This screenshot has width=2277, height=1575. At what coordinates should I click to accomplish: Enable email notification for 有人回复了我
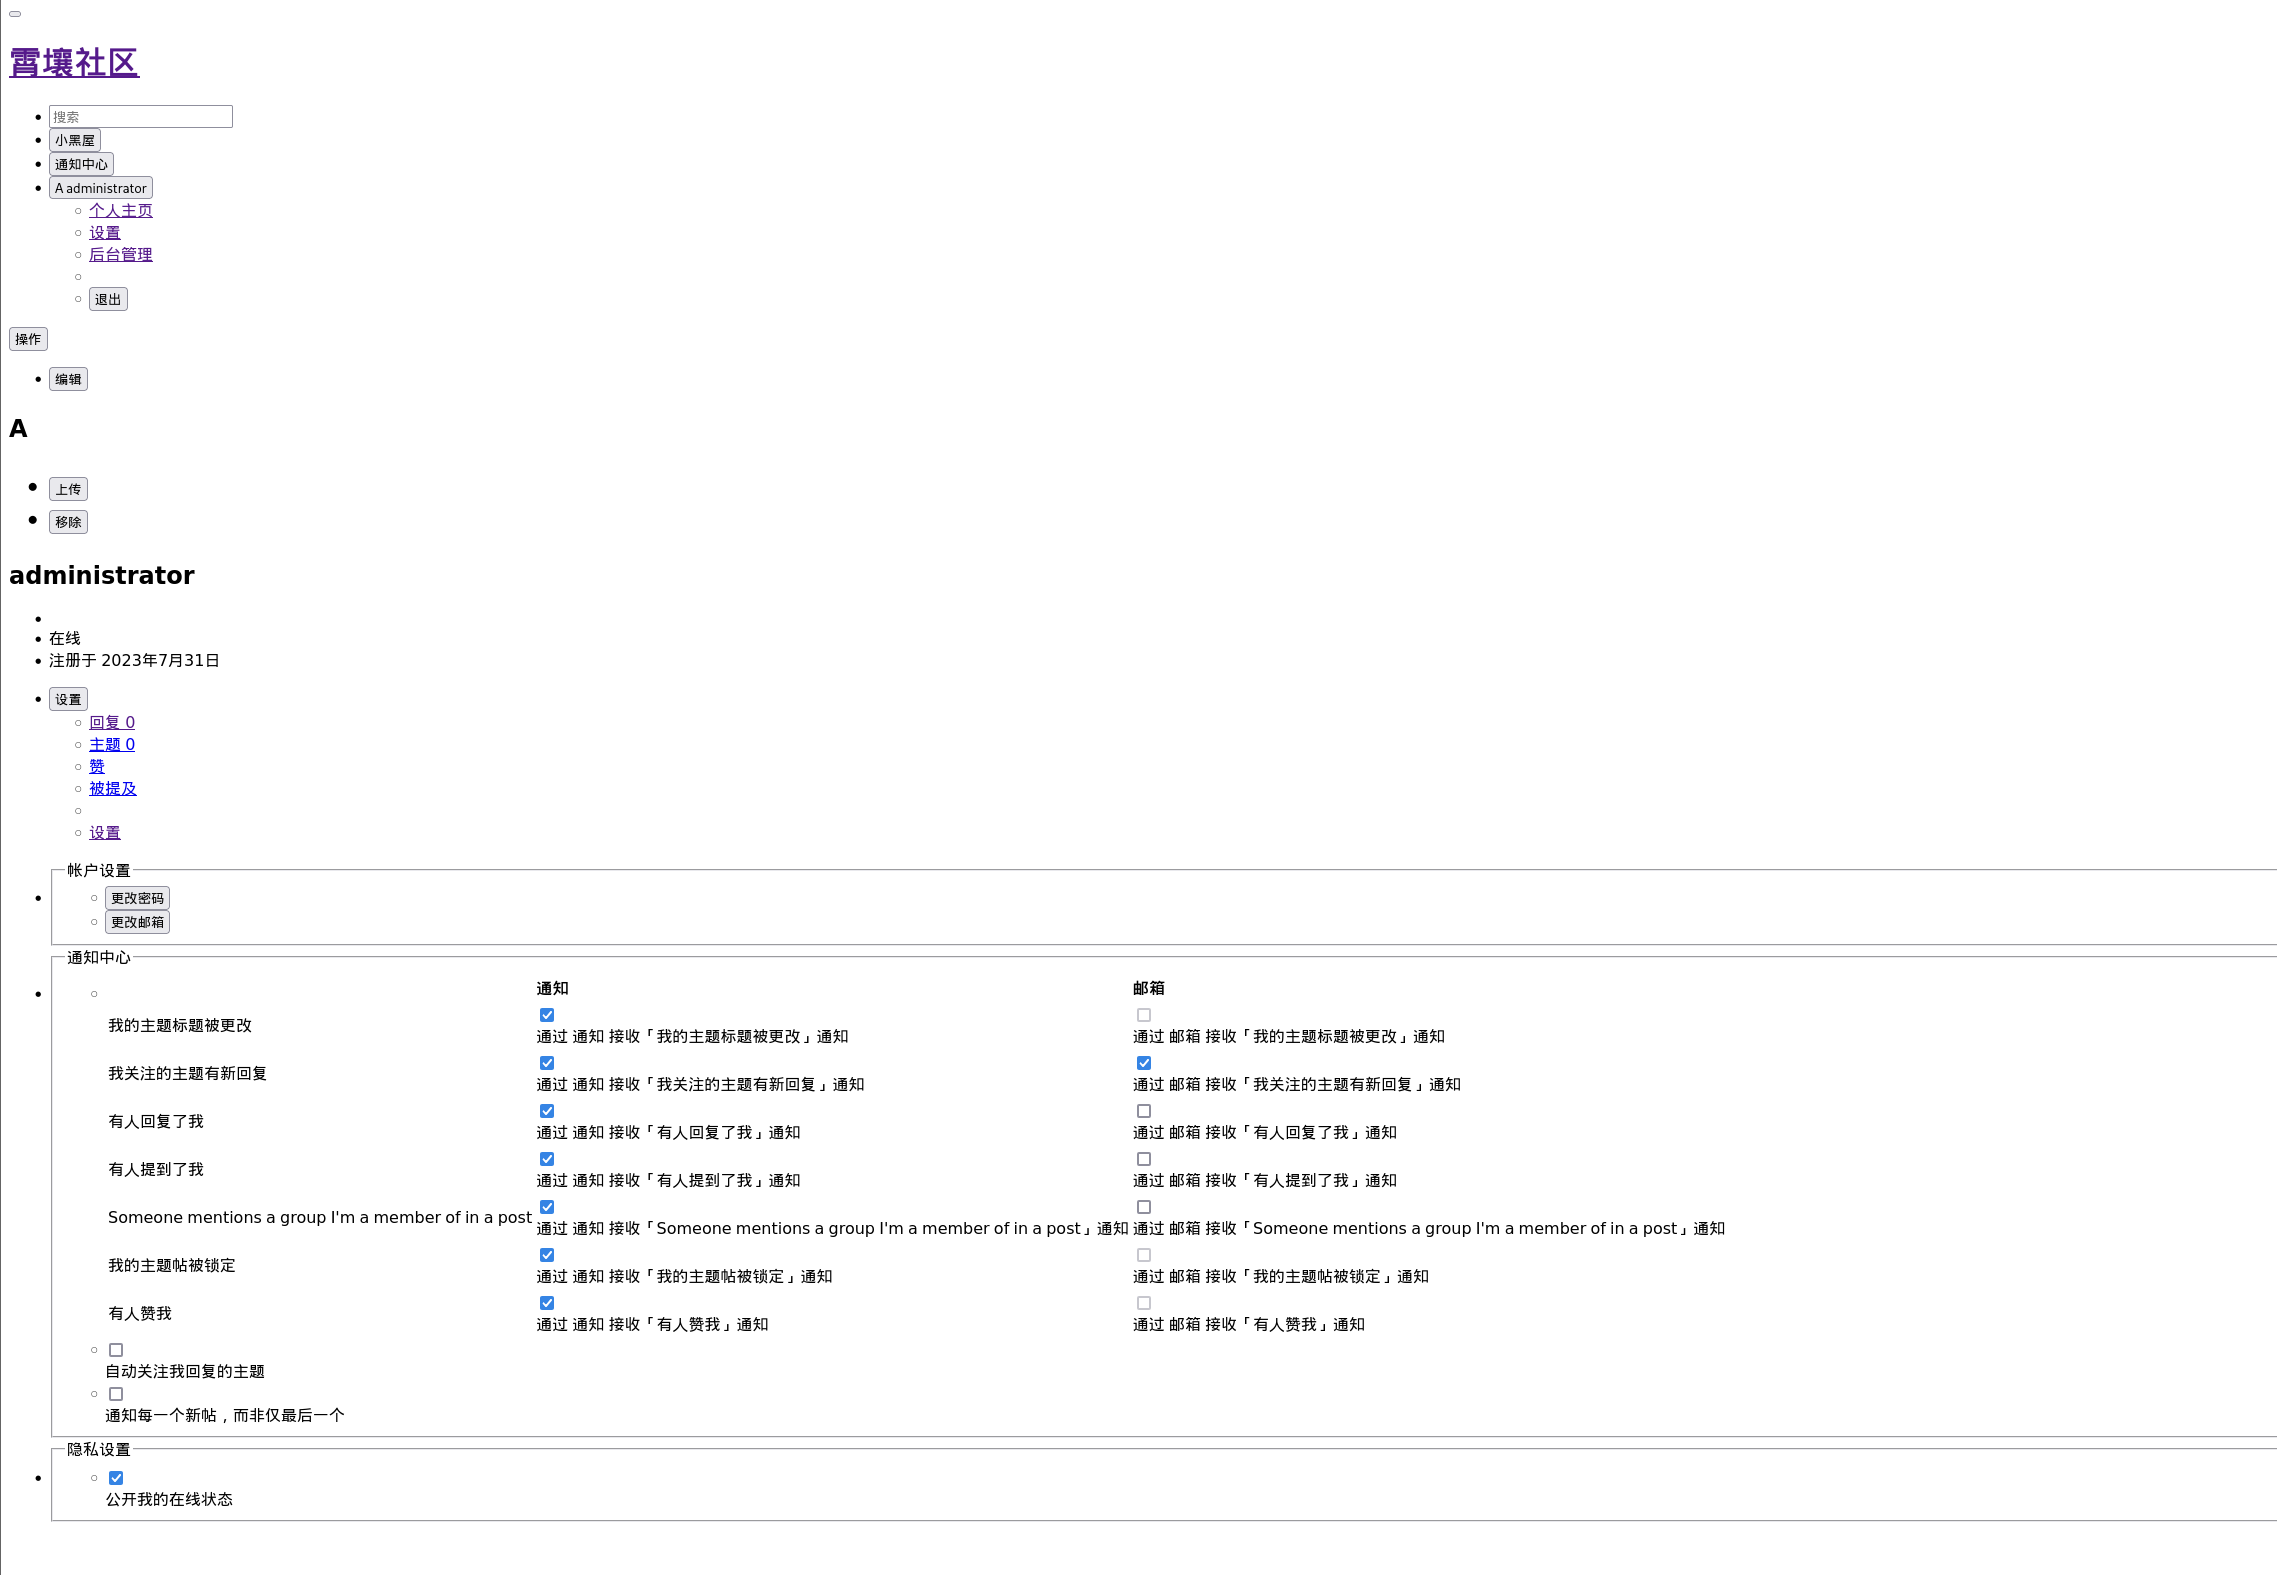(1144, 1111)
